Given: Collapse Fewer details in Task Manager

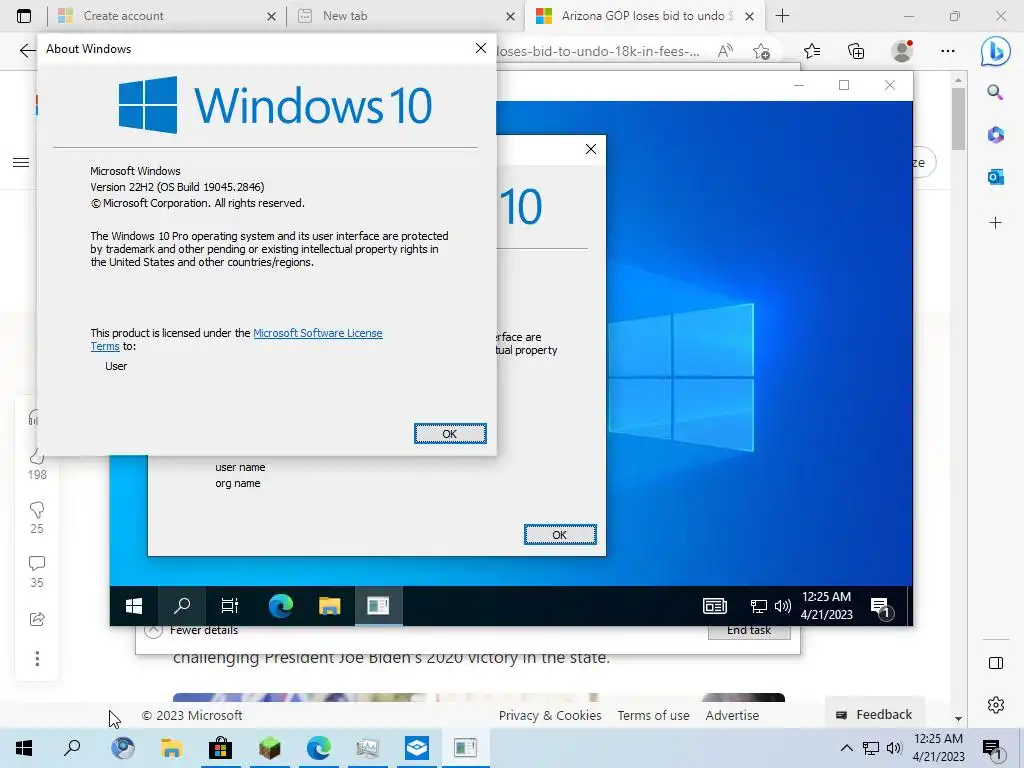Looking at the screenshot, I should click(192, 631).
